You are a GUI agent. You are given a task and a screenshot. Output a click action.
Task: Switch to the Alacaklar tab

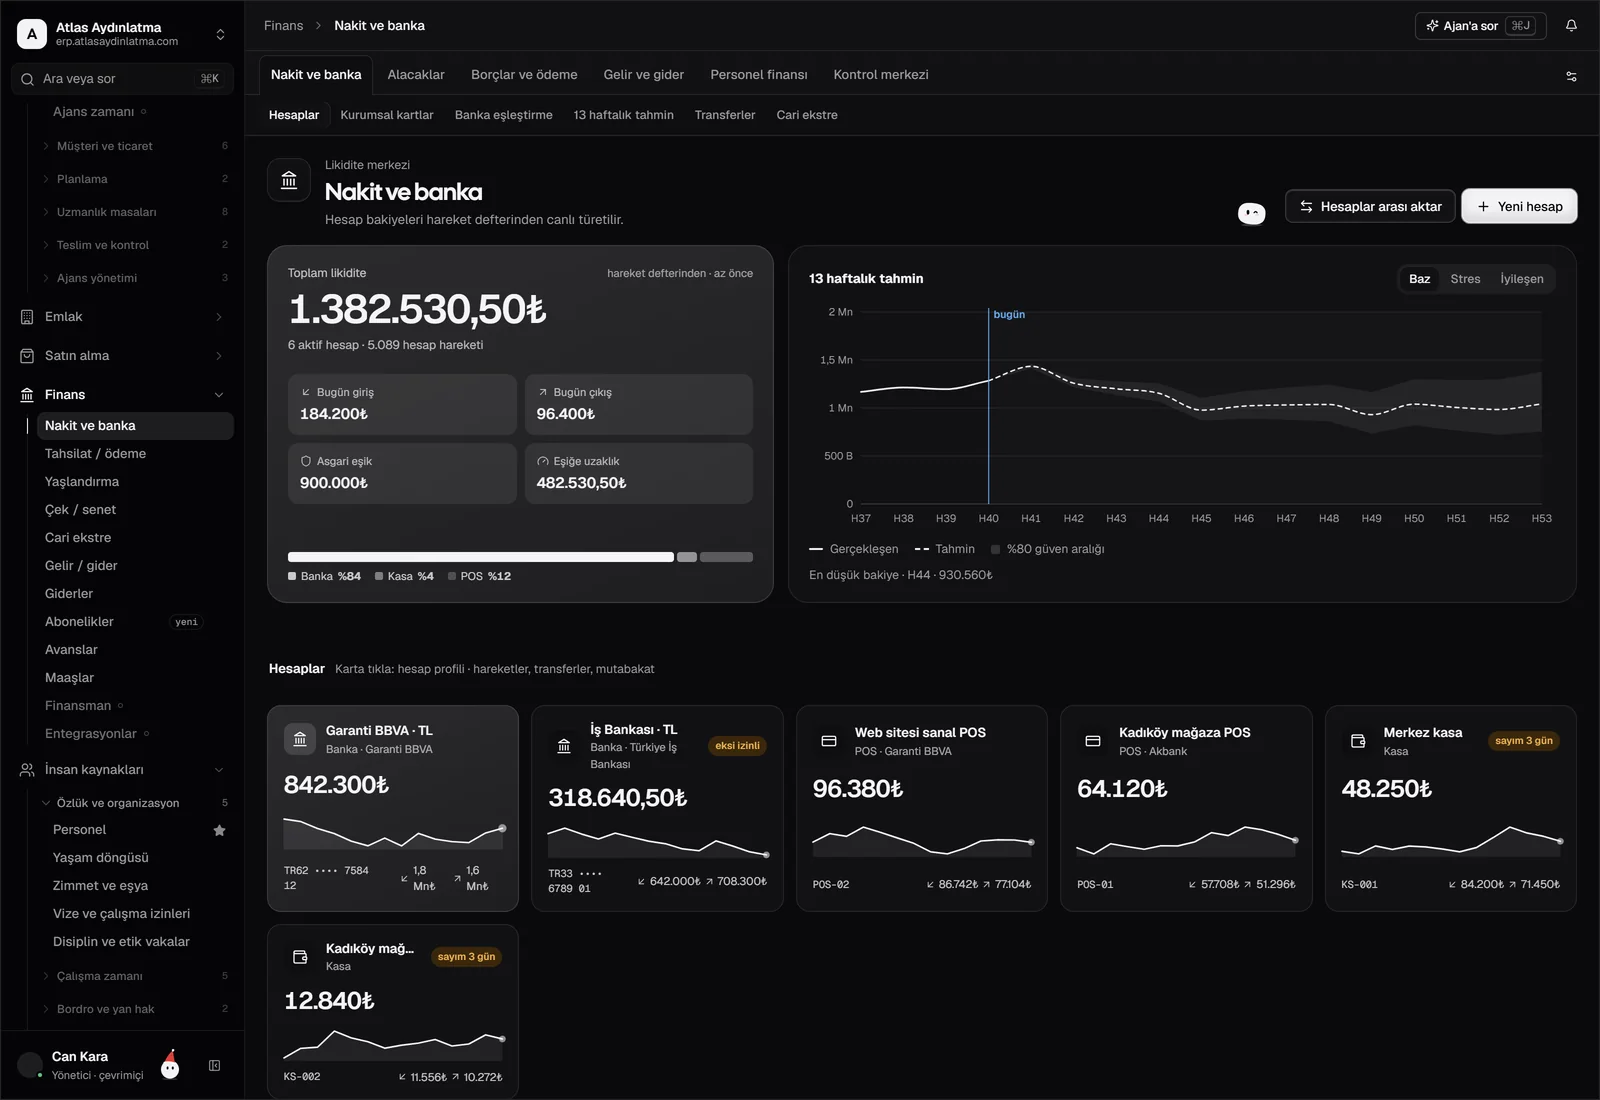click(x=416, y=75)
